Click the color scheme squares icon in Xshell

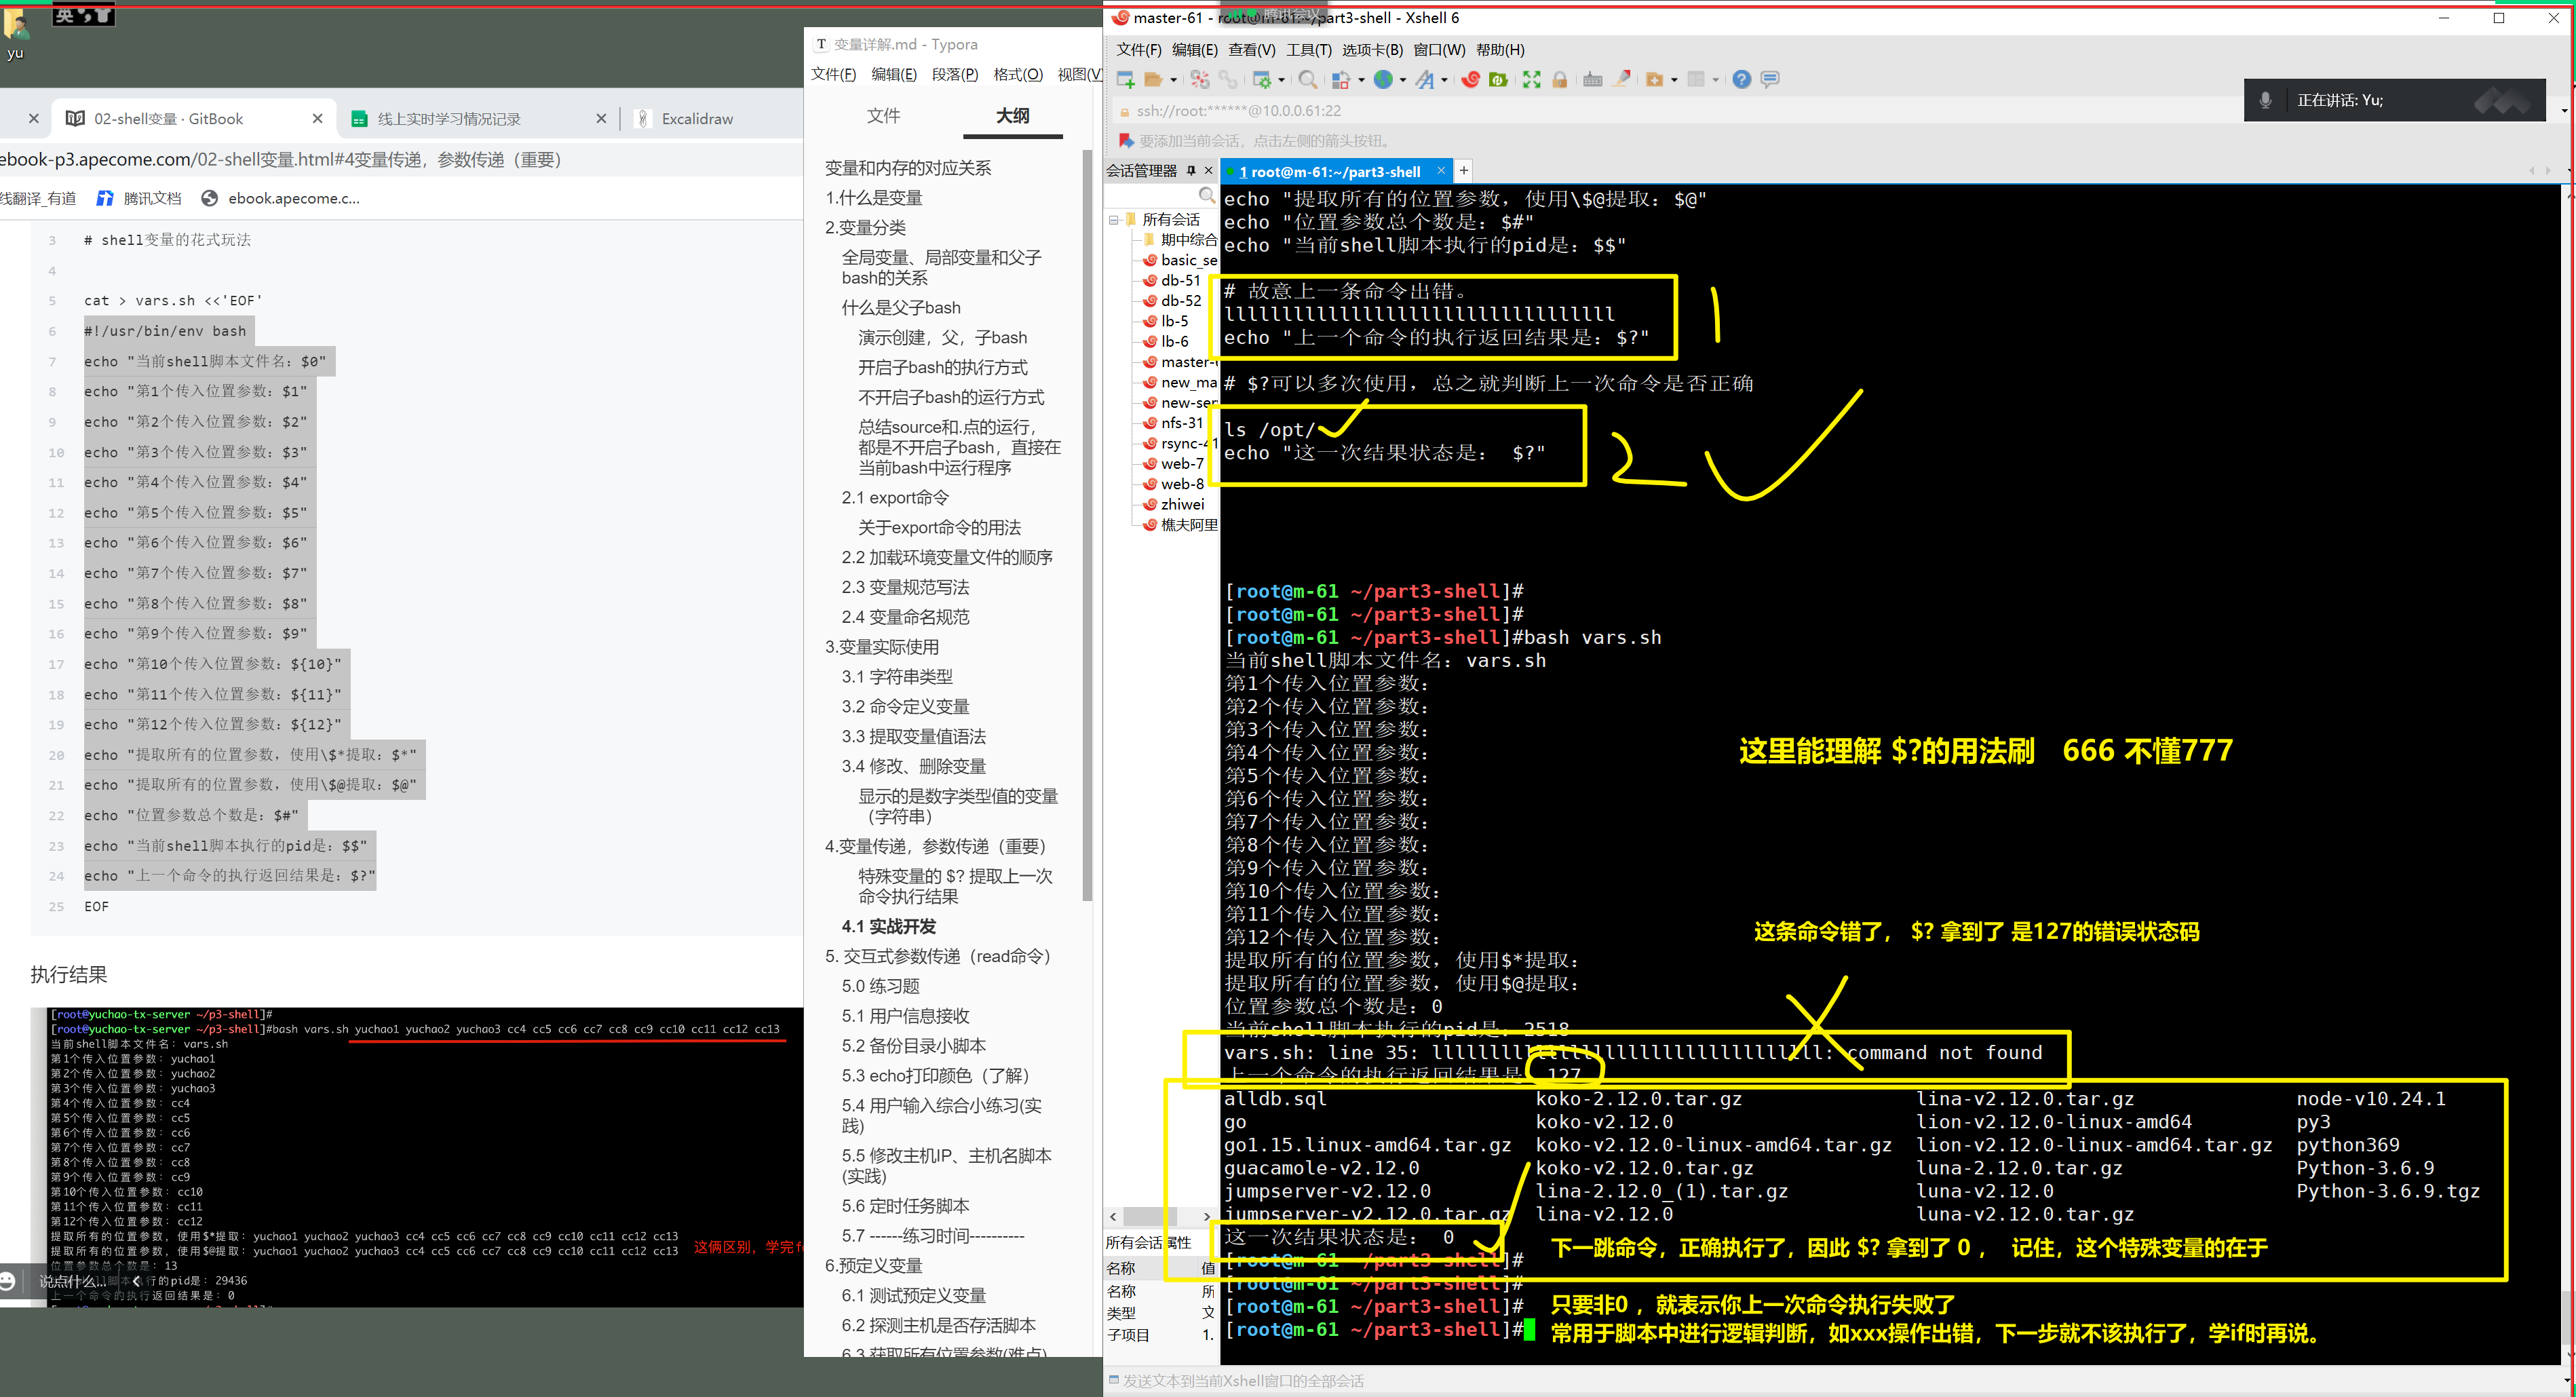[1342, 80]
